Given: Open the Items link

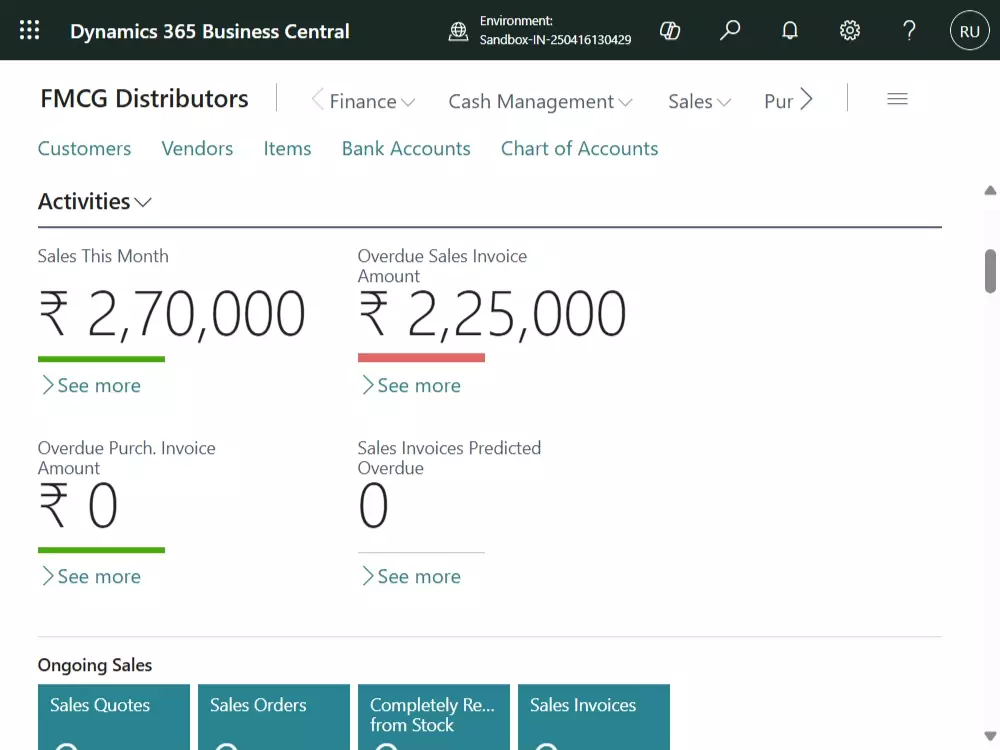Looking at the screenshot, I should [x=287, y=148].
